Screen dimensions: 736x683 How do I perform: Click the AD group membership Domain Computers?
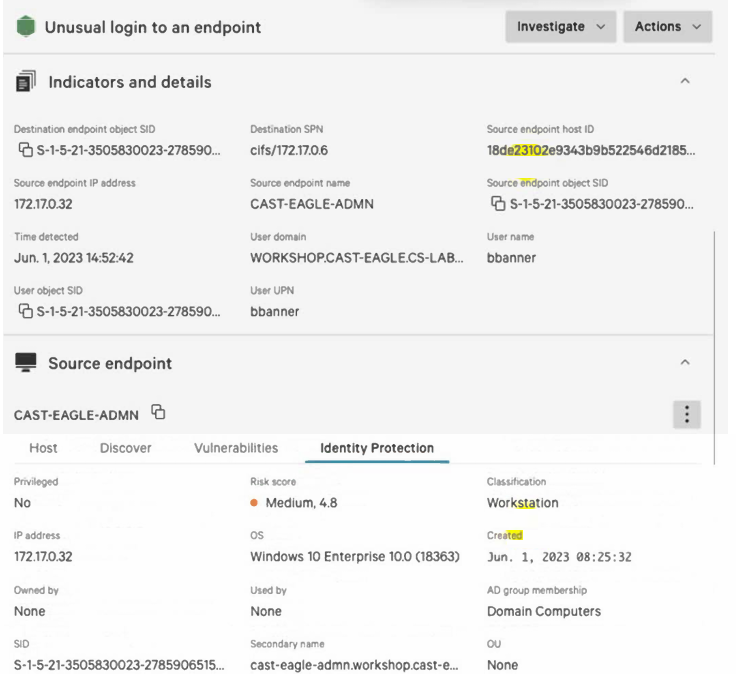(544, 611)
